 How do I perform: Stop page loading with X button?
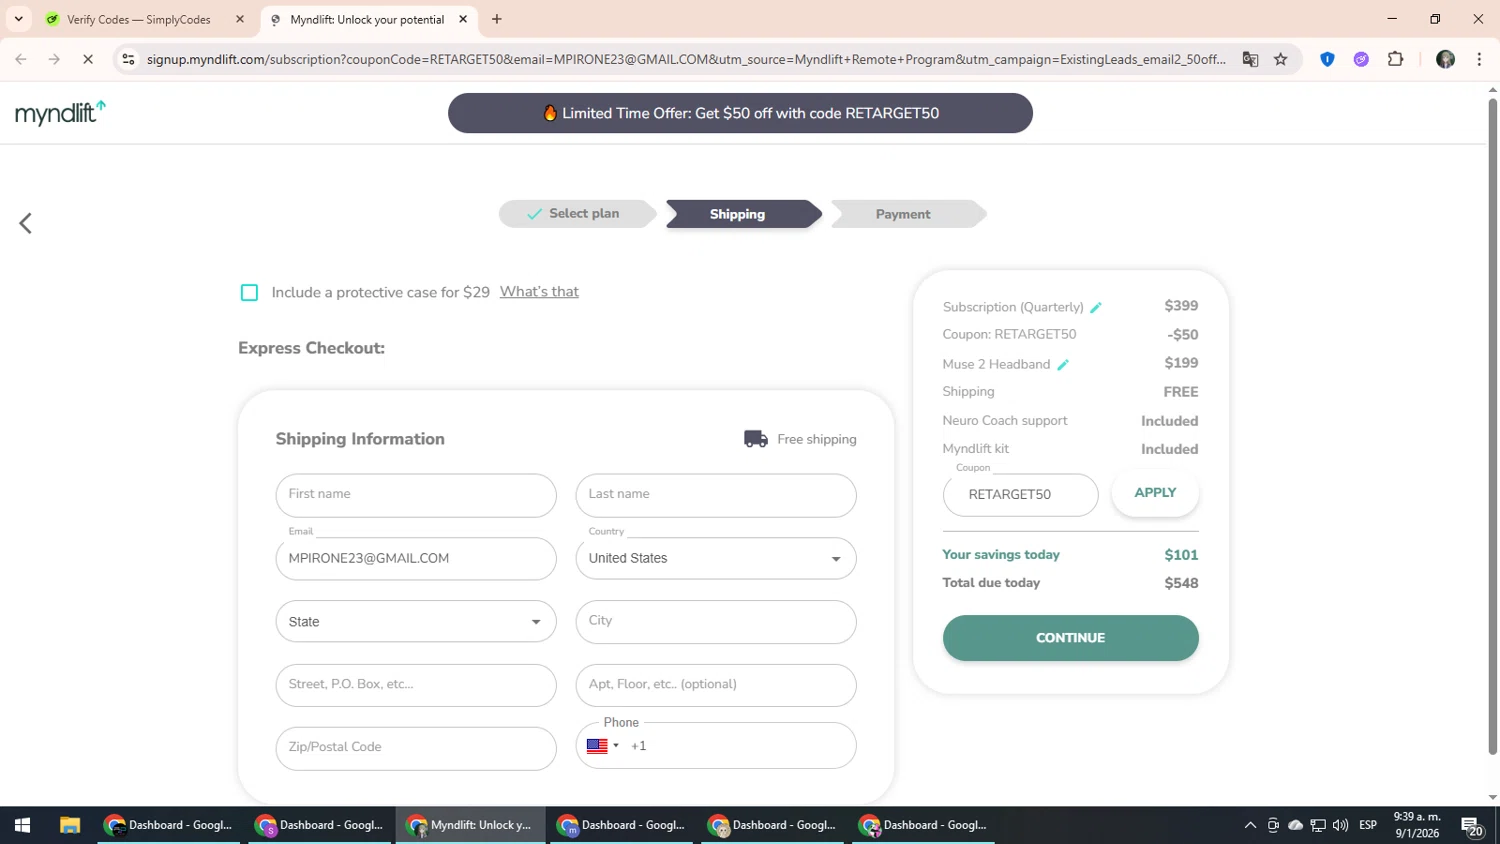coord(88,59)
